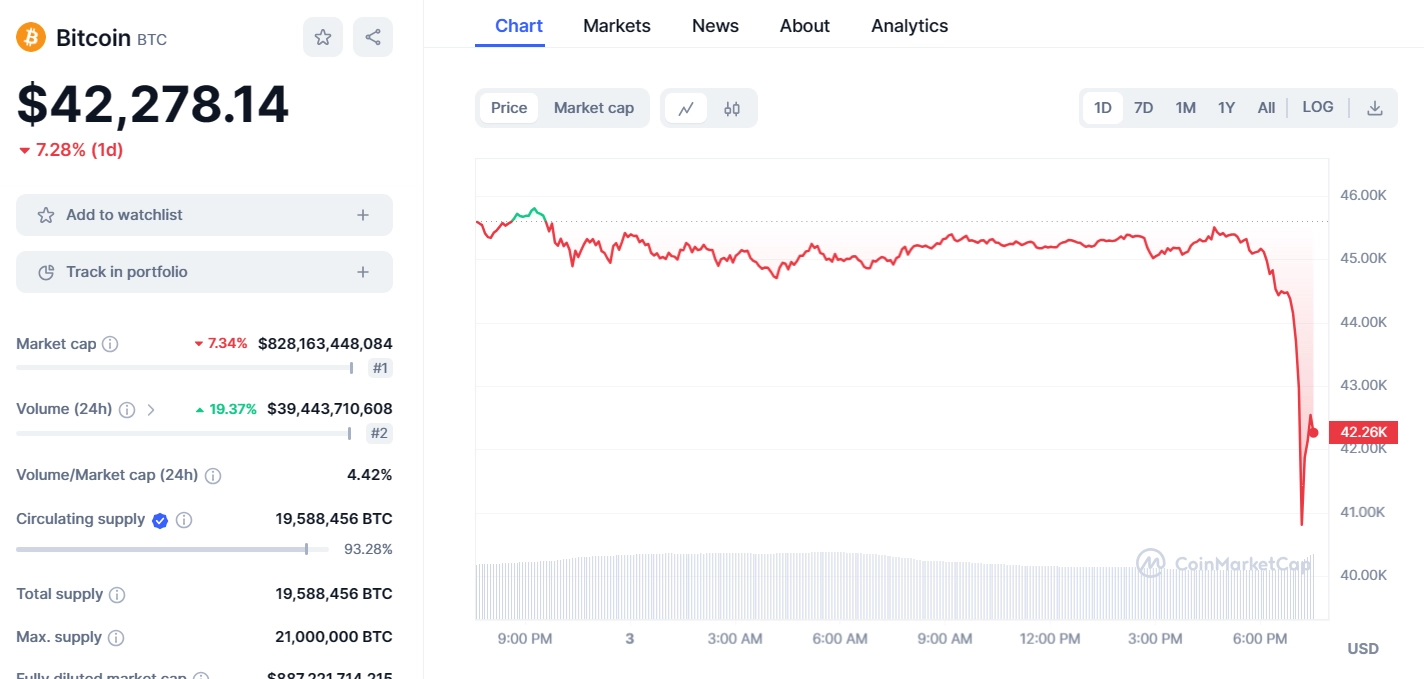Click the #2 volume rank badge
The height and width of the screenshot is (679, 1424).
(380, 433)
